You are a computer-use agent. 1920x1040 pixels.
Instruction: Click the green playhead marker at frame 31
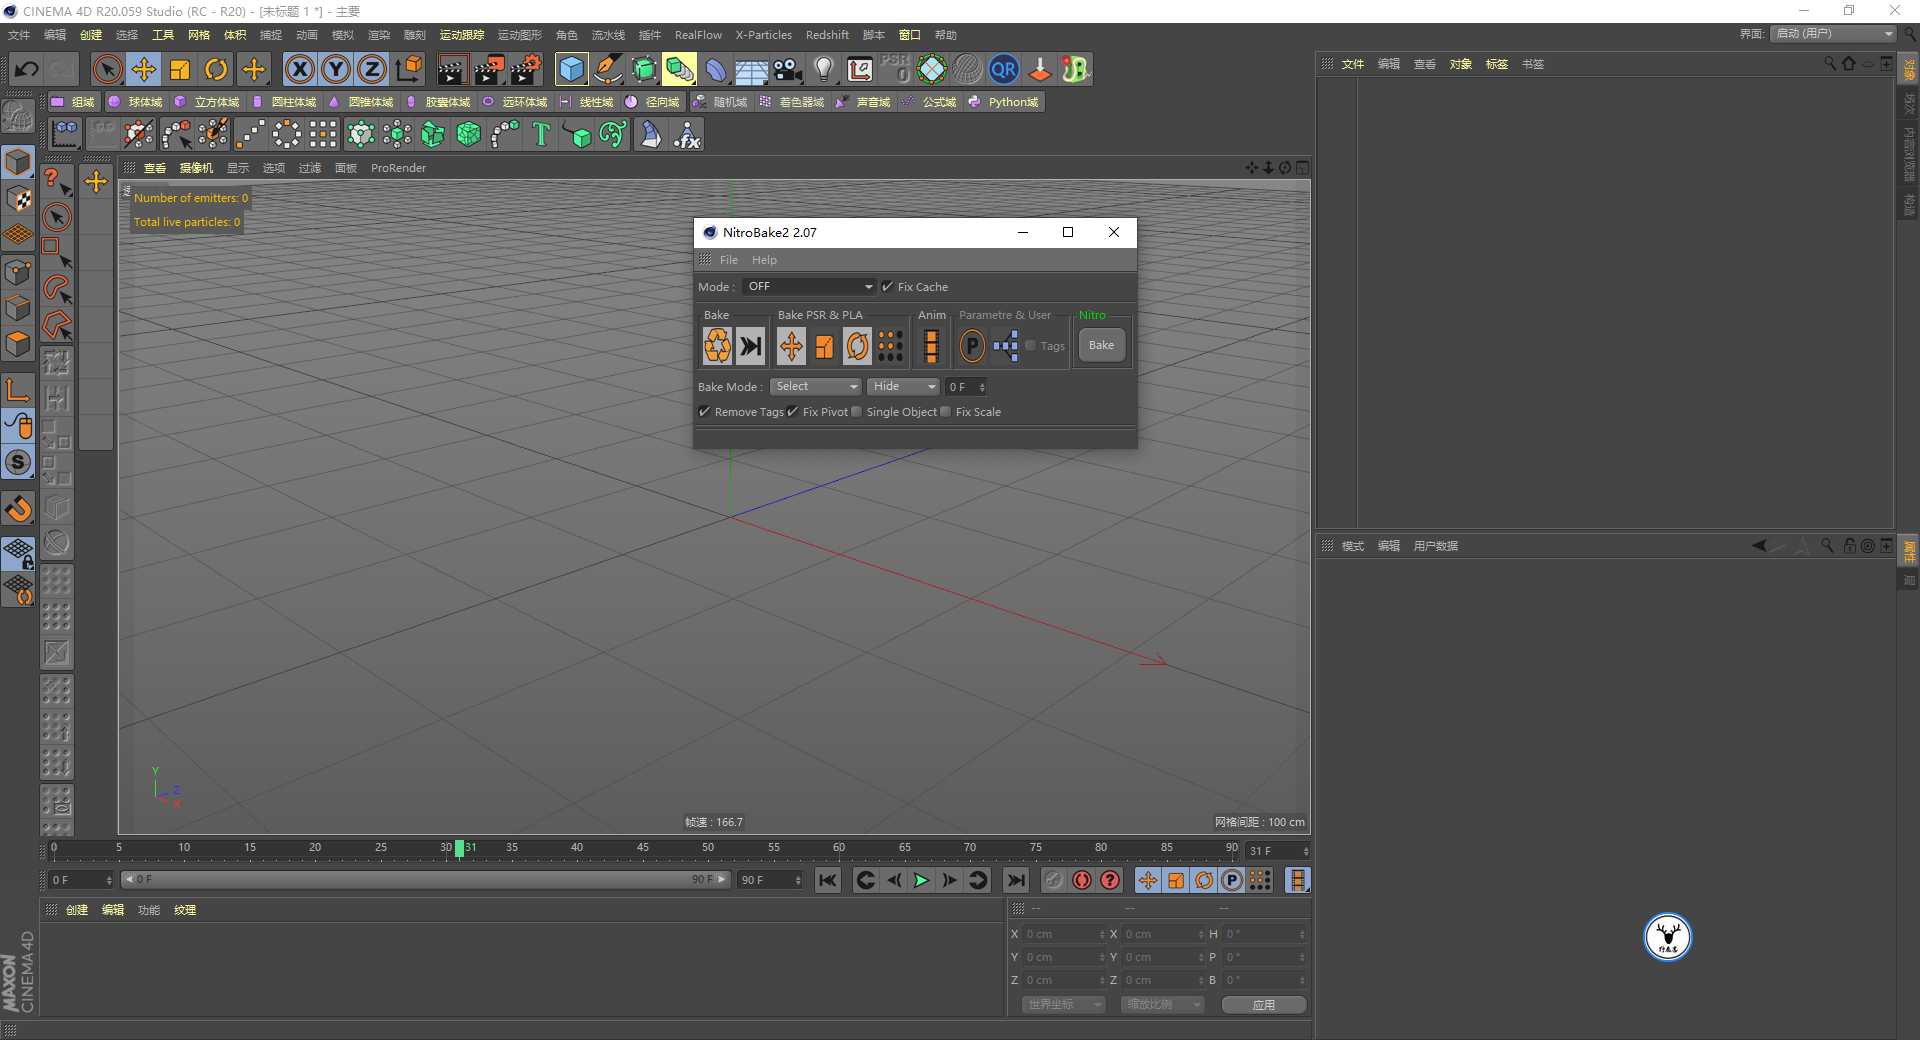click(459, 848)
